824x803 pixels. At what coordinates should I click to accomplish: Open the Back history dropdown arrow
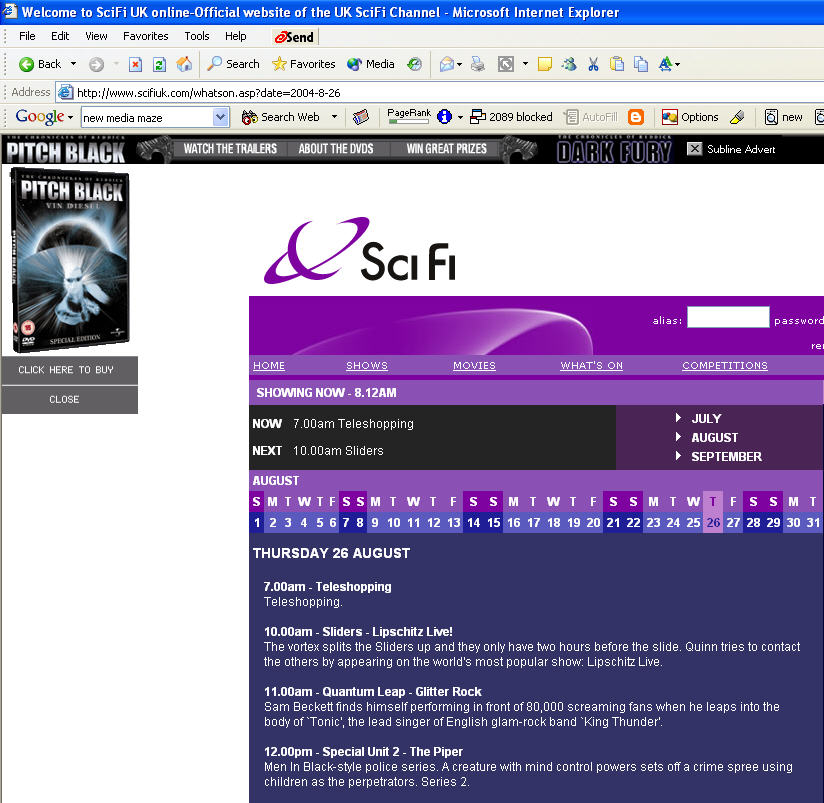(x=74, y=64)
